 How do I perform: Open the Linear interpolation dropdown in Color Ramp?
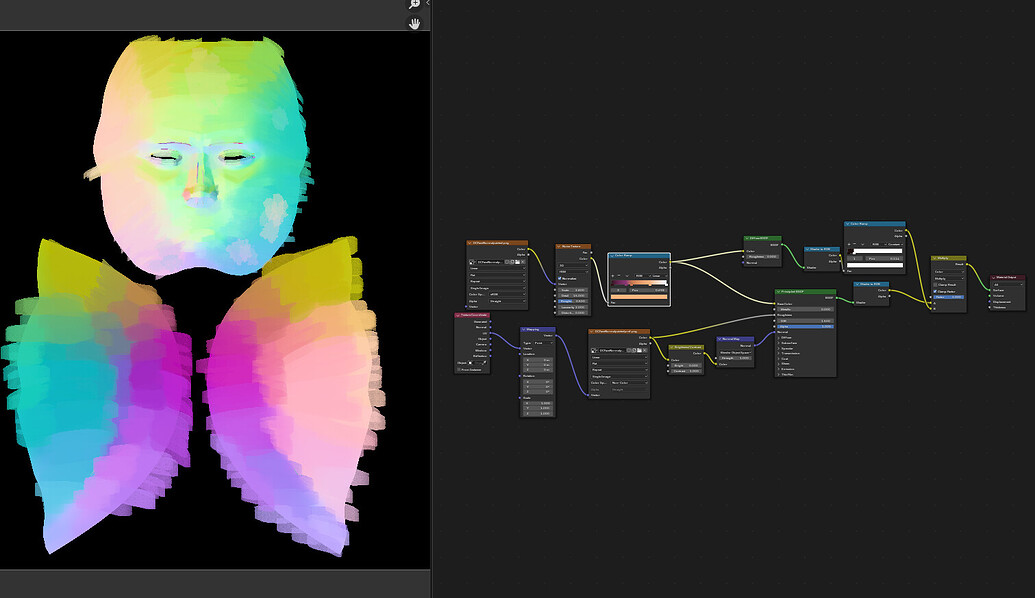[x=659, y=276]
